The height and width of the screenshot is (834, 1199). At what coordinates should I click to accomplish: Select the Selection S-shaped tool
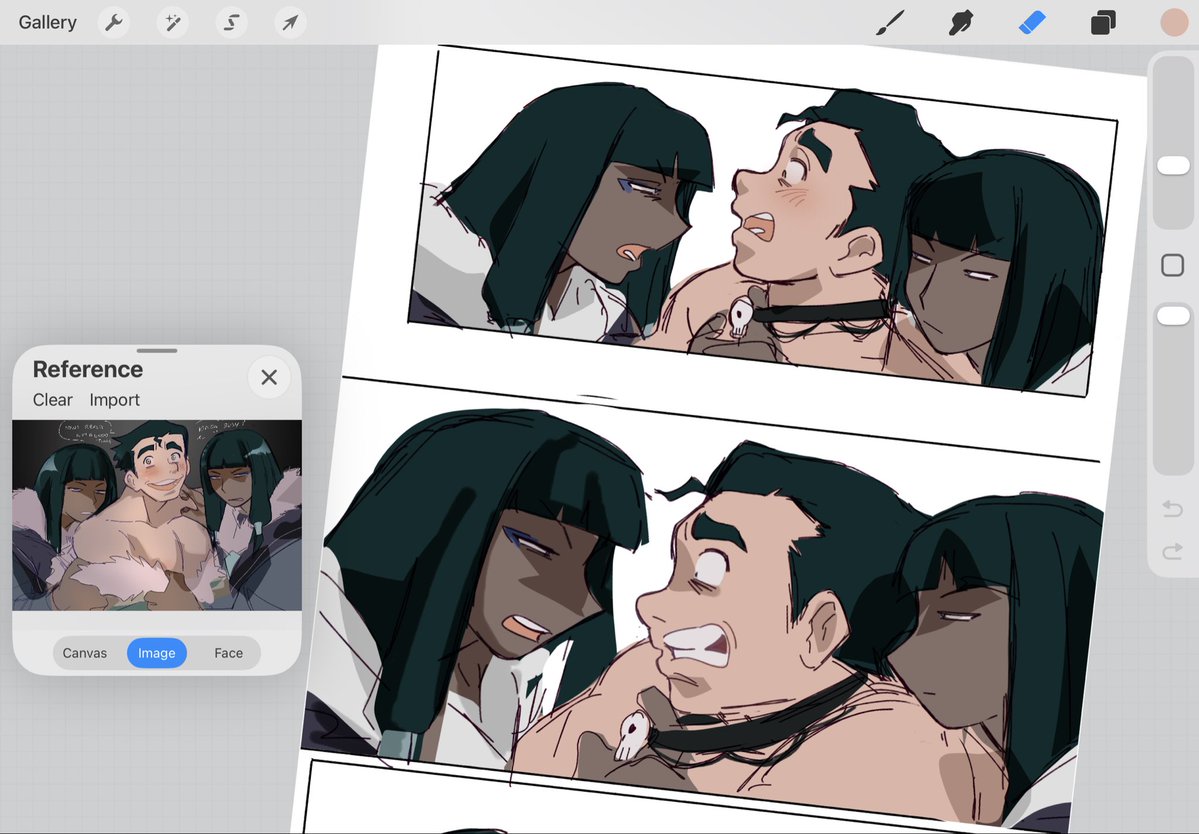pyautogui.click(x=231, y=22)
